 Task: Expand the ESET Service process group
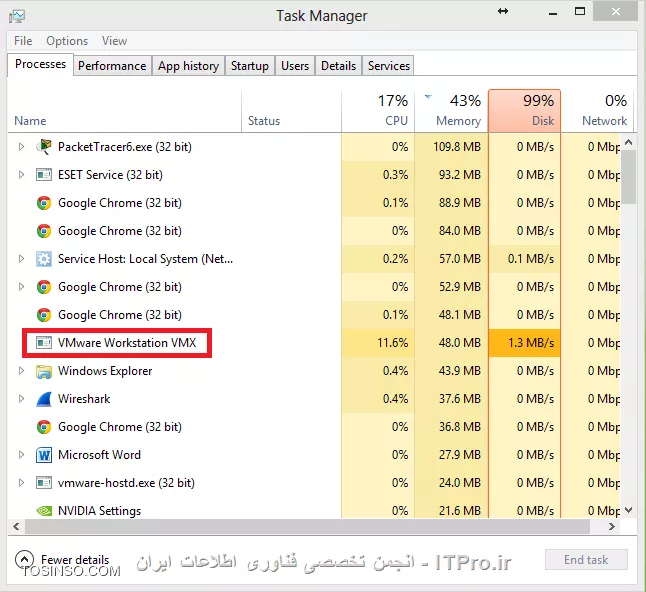coord(21,175)
